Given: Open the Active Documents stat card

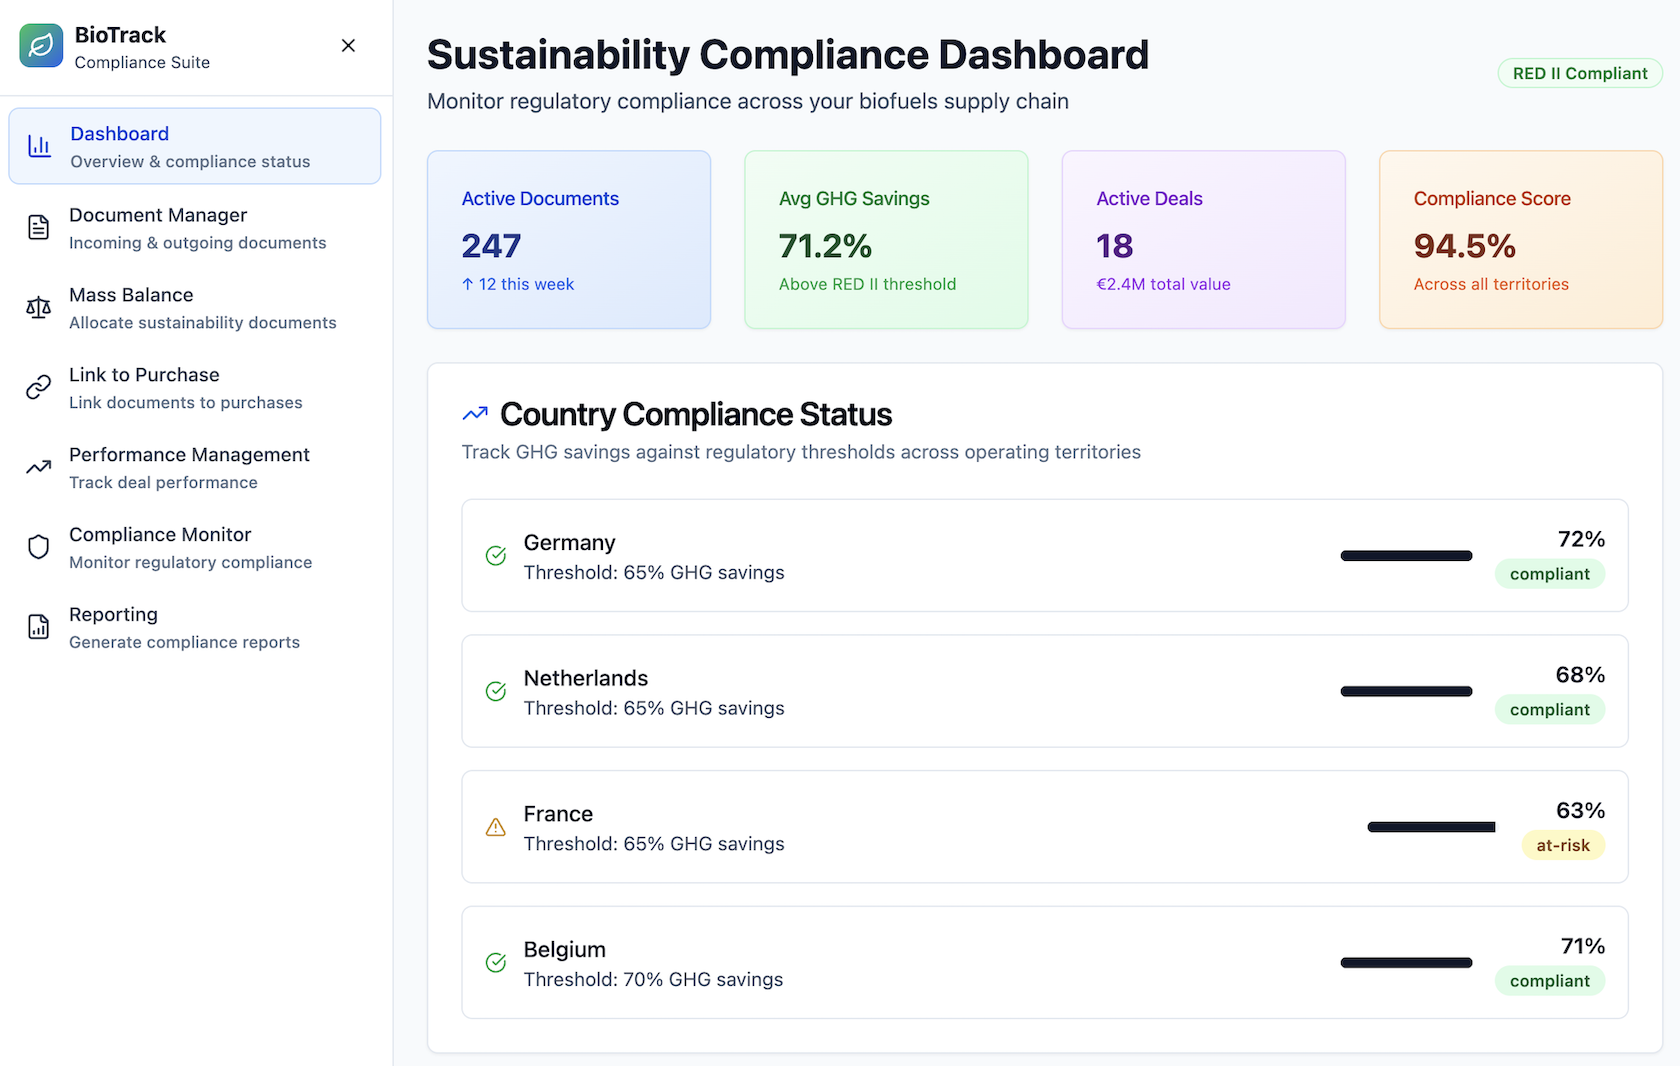Looking at the screenshot, I should [x=568, y=240].
